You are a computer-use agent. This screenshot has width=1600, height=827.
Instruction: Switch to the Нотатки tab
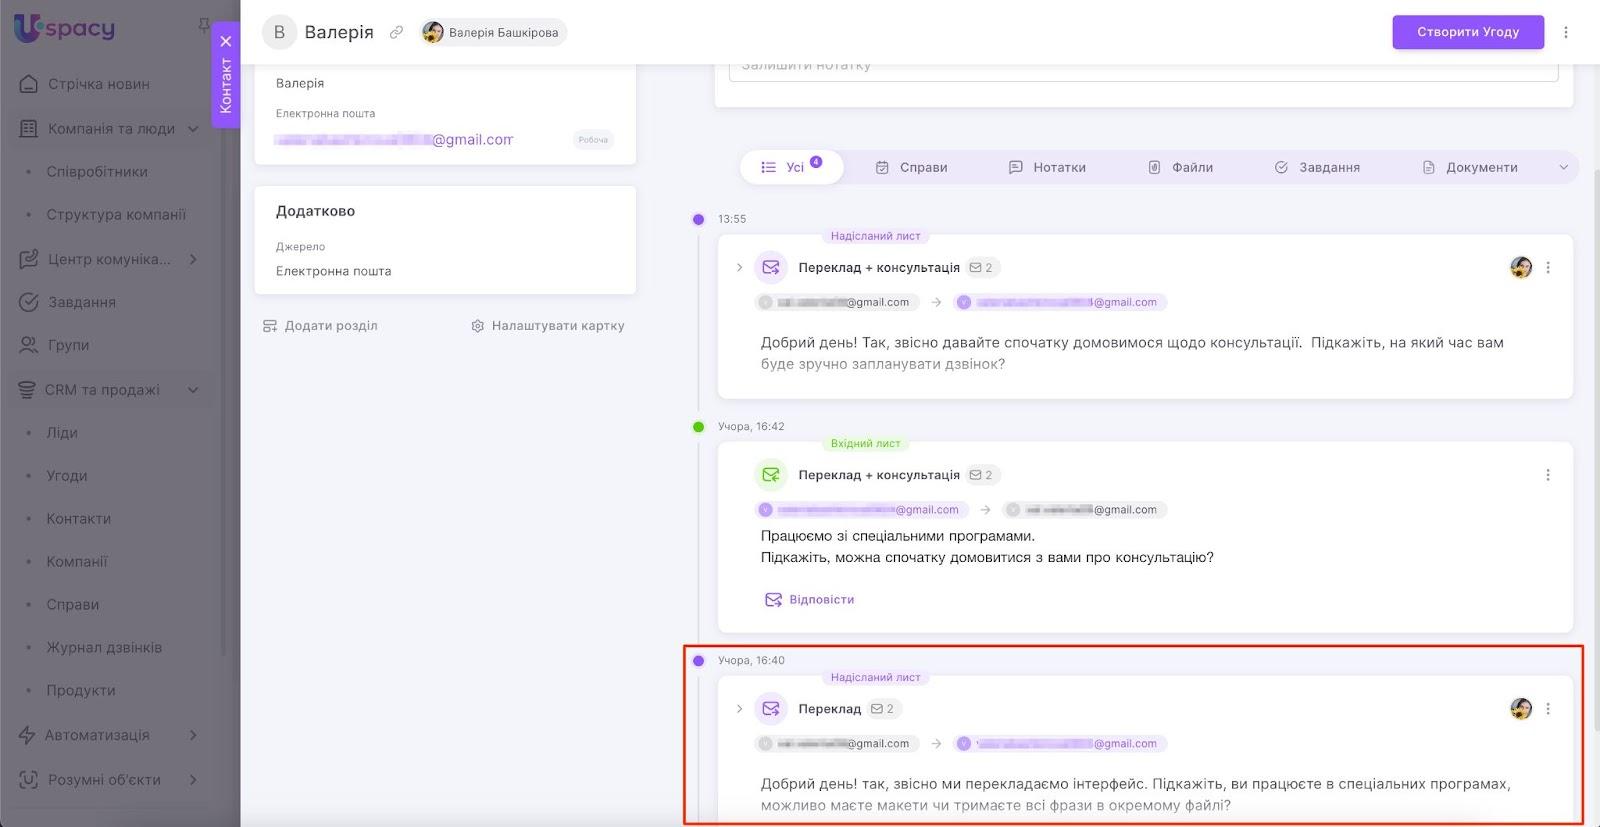pos(1047,168)
